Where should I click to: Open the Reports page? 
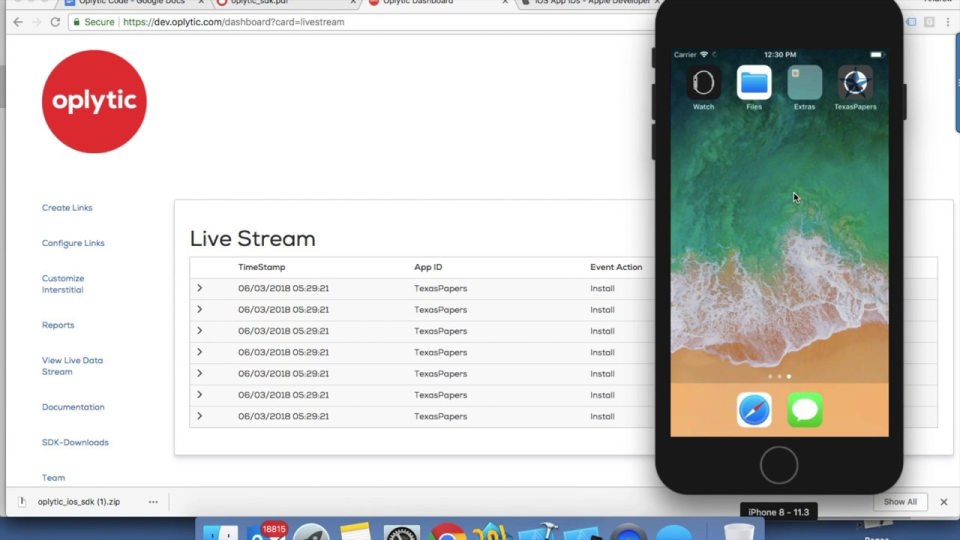(x=58, y=325)
